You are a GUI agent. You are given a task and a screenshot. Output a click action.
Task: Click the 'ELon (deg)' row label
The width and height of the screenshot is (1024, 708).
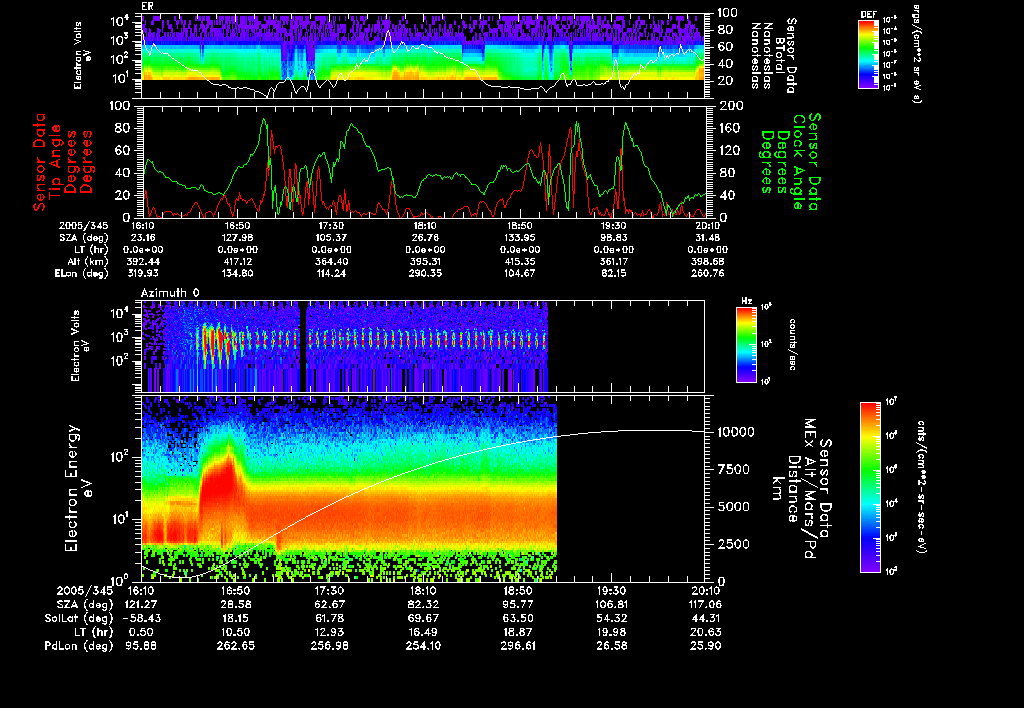(82, 274)
